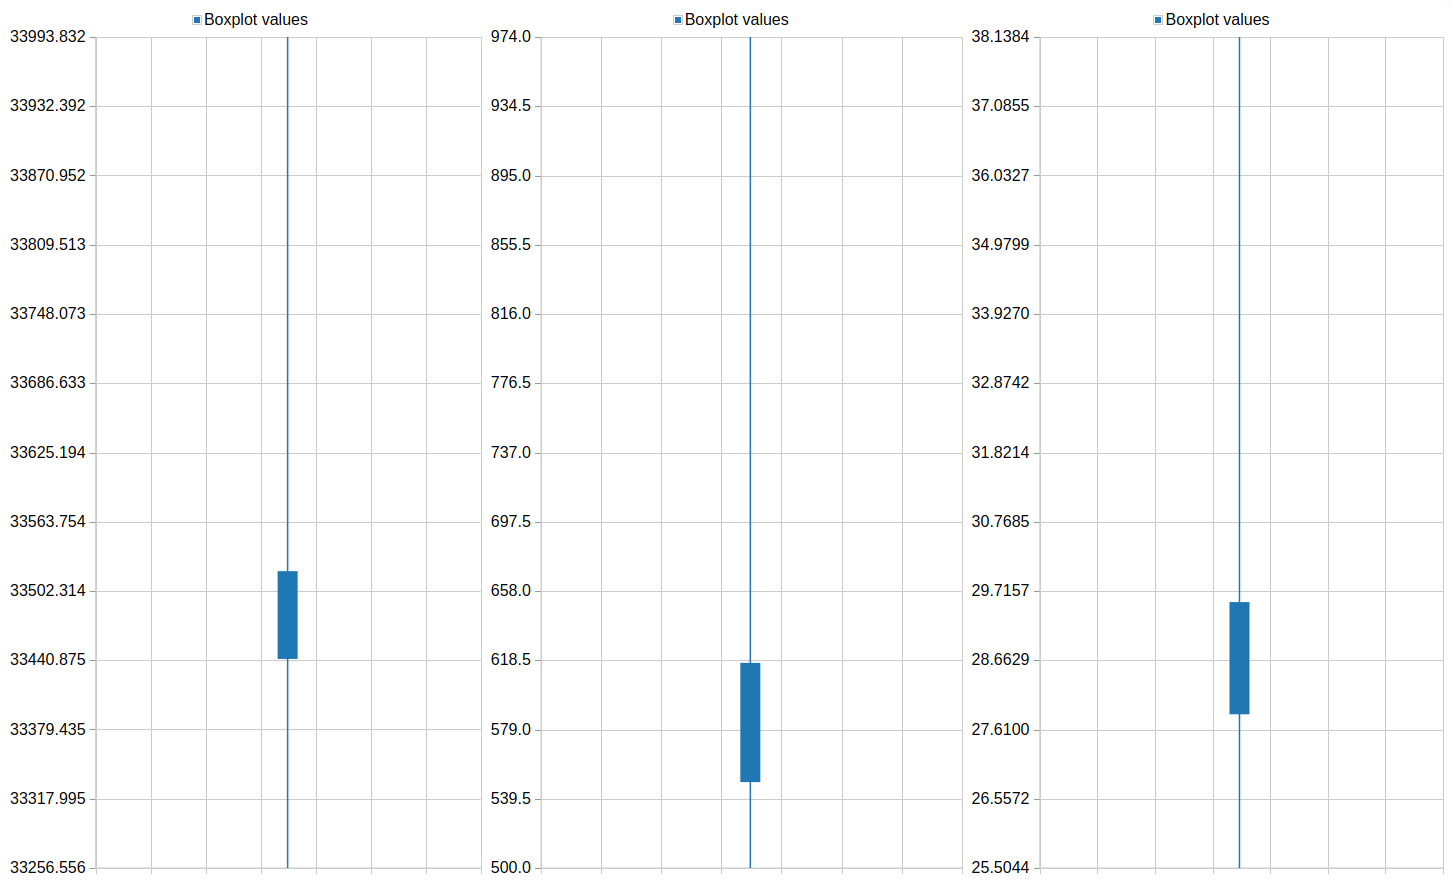
Task: Select 'Boxplot values' legend text in 38.1384-scale chart
Action: pyautogui.click(x=1217, y=20)
